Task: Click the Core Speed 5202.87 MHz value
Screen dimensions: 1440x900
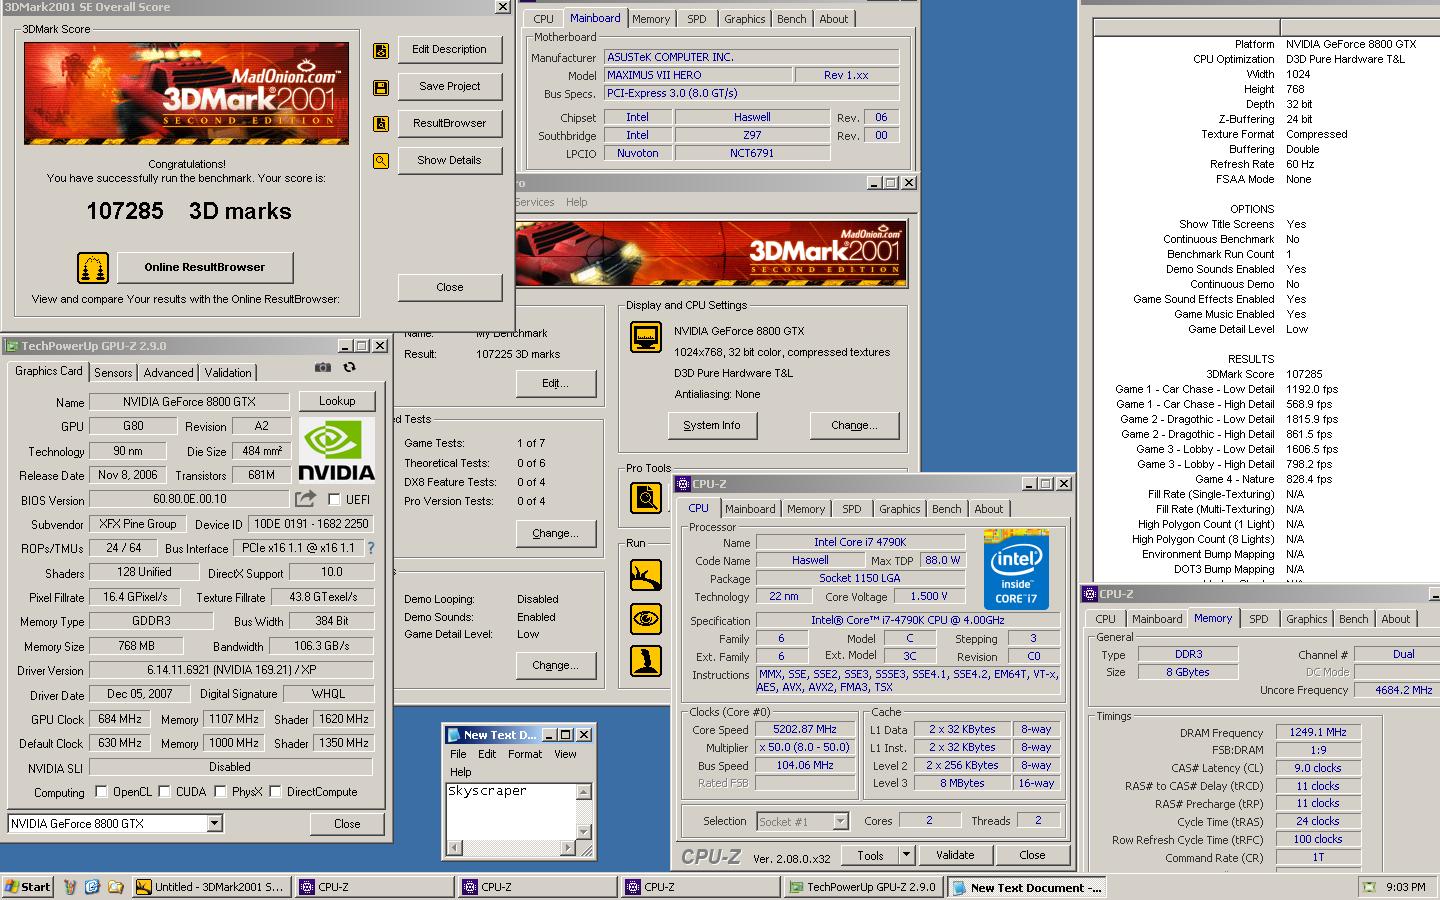Action: pos(806,730)
